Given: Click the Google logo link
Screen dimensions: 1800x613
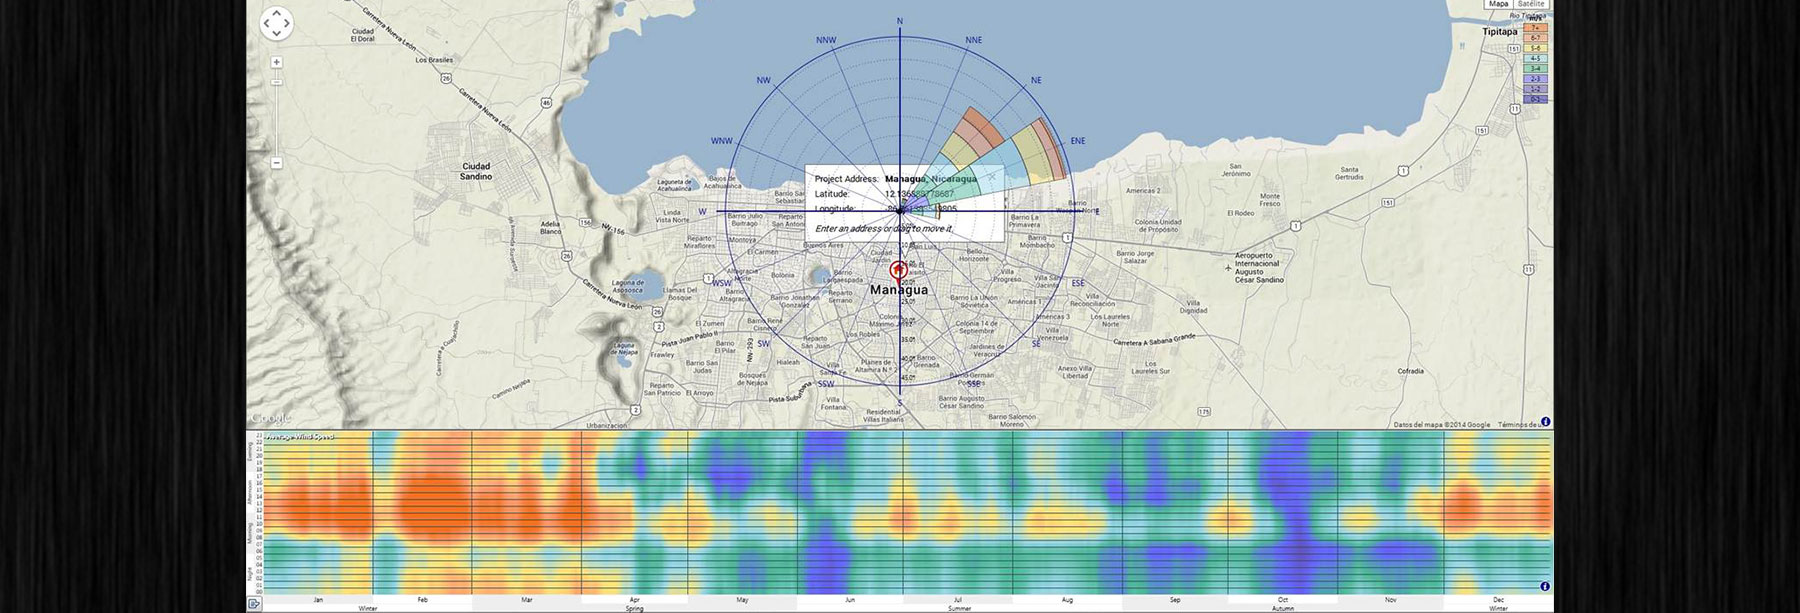Looking at the screenshot, I should tap(270, 418).
